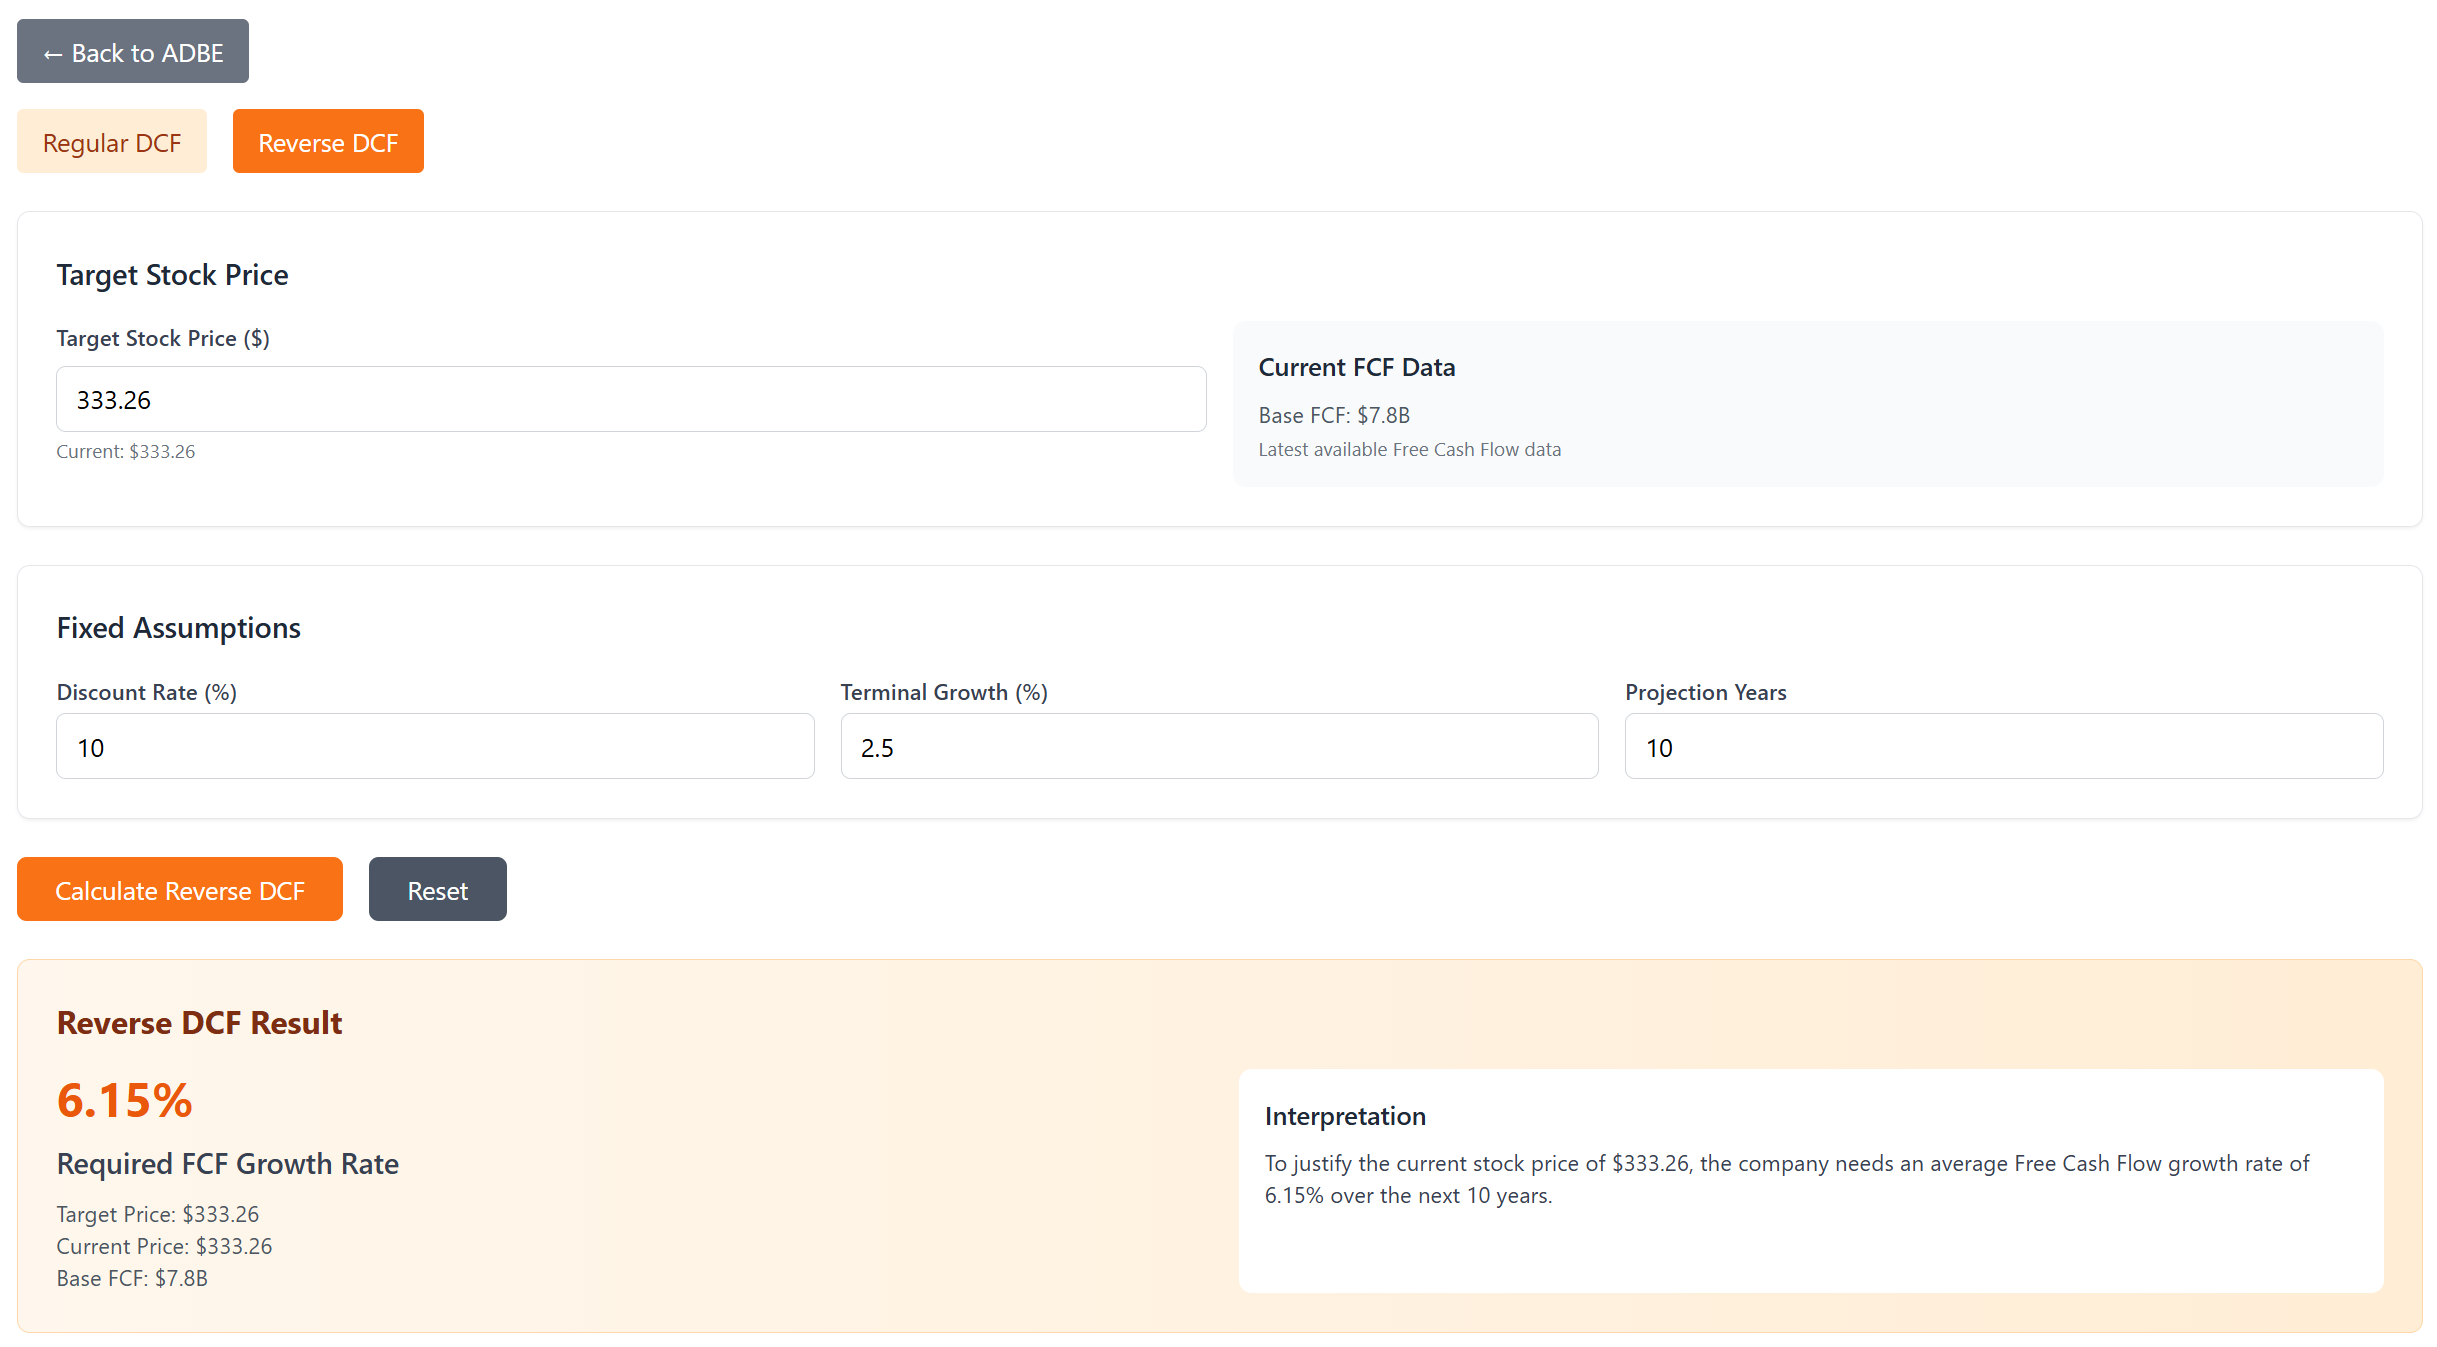The height and width of the screenshot is (1347, 2437).
Task: Click the Fixed Assumptions heading
Action: click(178, 628)
